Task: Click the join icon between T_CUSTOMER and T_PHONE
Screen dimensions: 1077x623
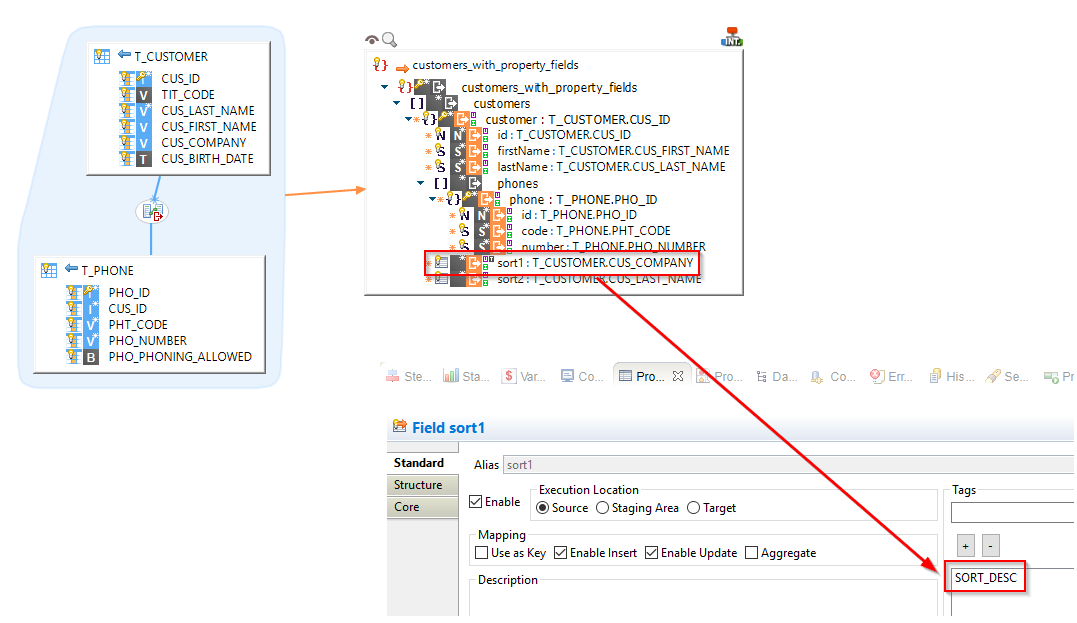Action: click(152, 211)
